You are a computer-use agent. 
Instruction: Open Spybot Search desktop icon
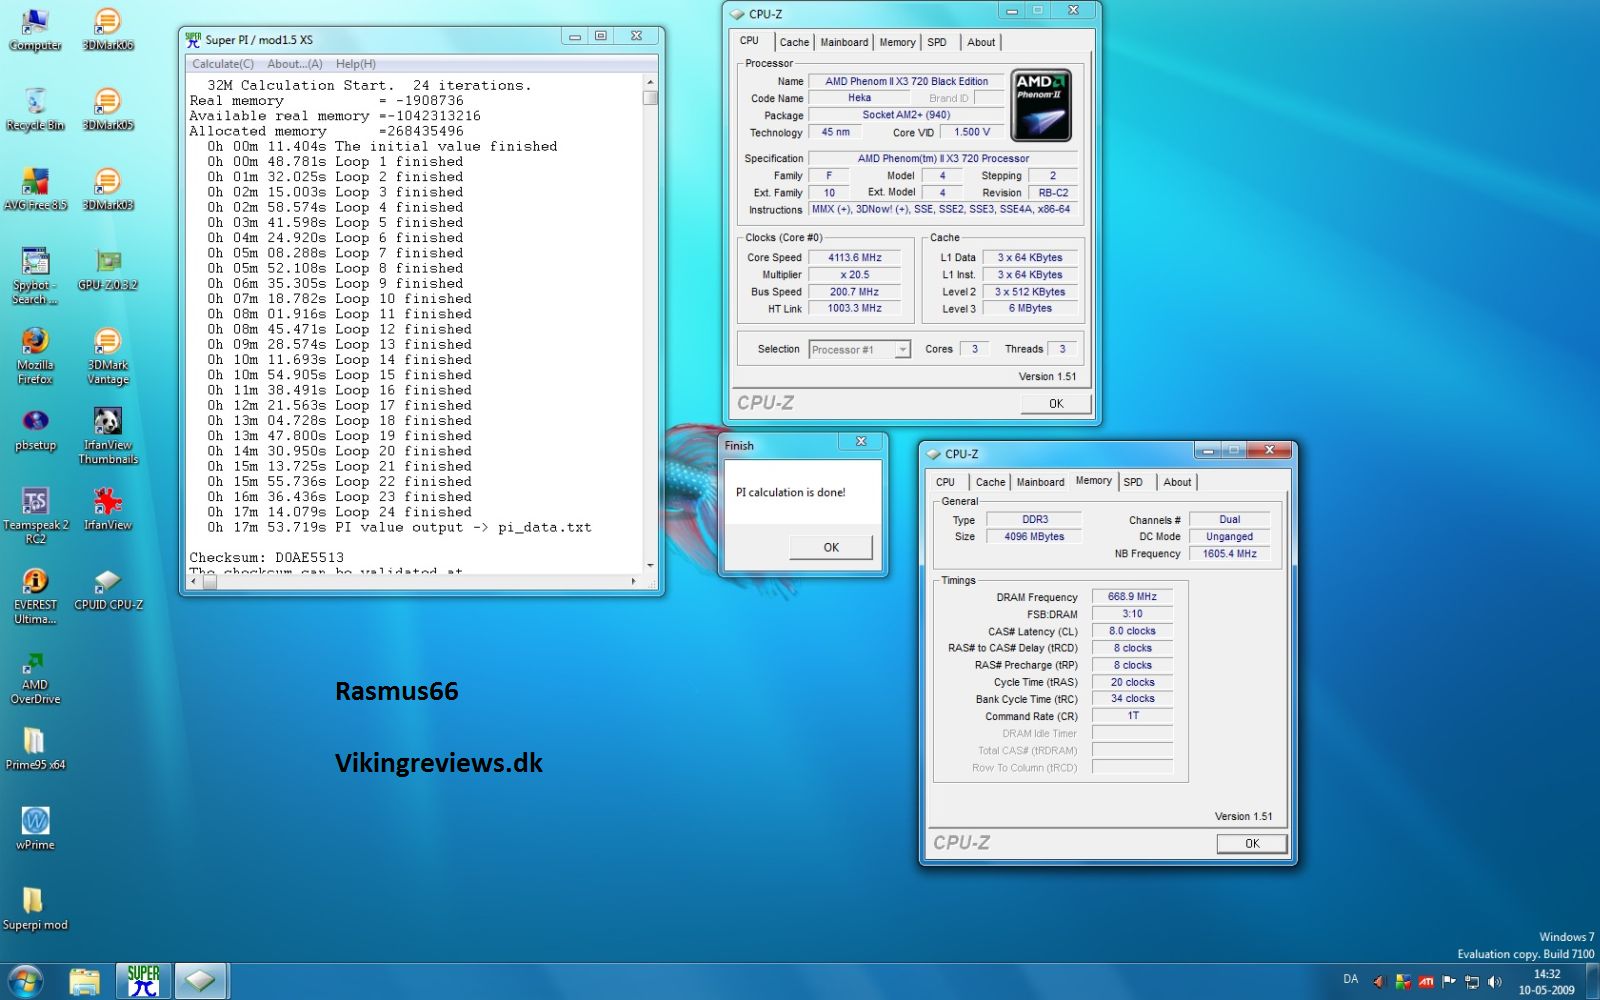35,275
